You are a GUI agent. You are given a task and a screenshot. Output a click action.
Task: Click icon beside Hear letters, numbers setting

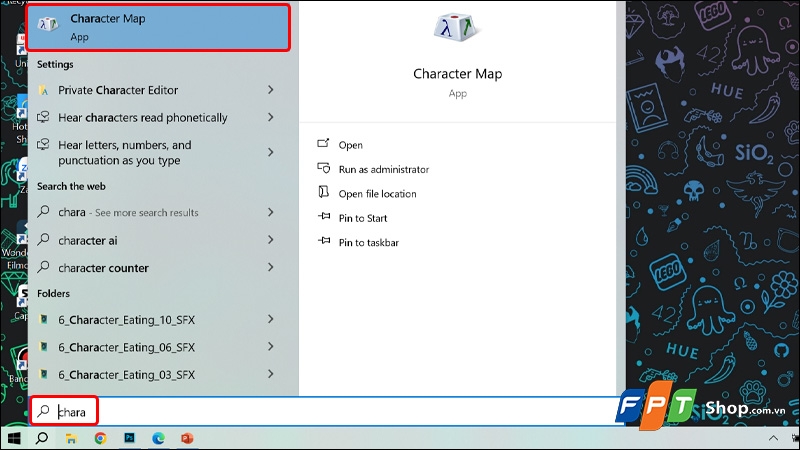pyautogui.click(x=44, y=145)
